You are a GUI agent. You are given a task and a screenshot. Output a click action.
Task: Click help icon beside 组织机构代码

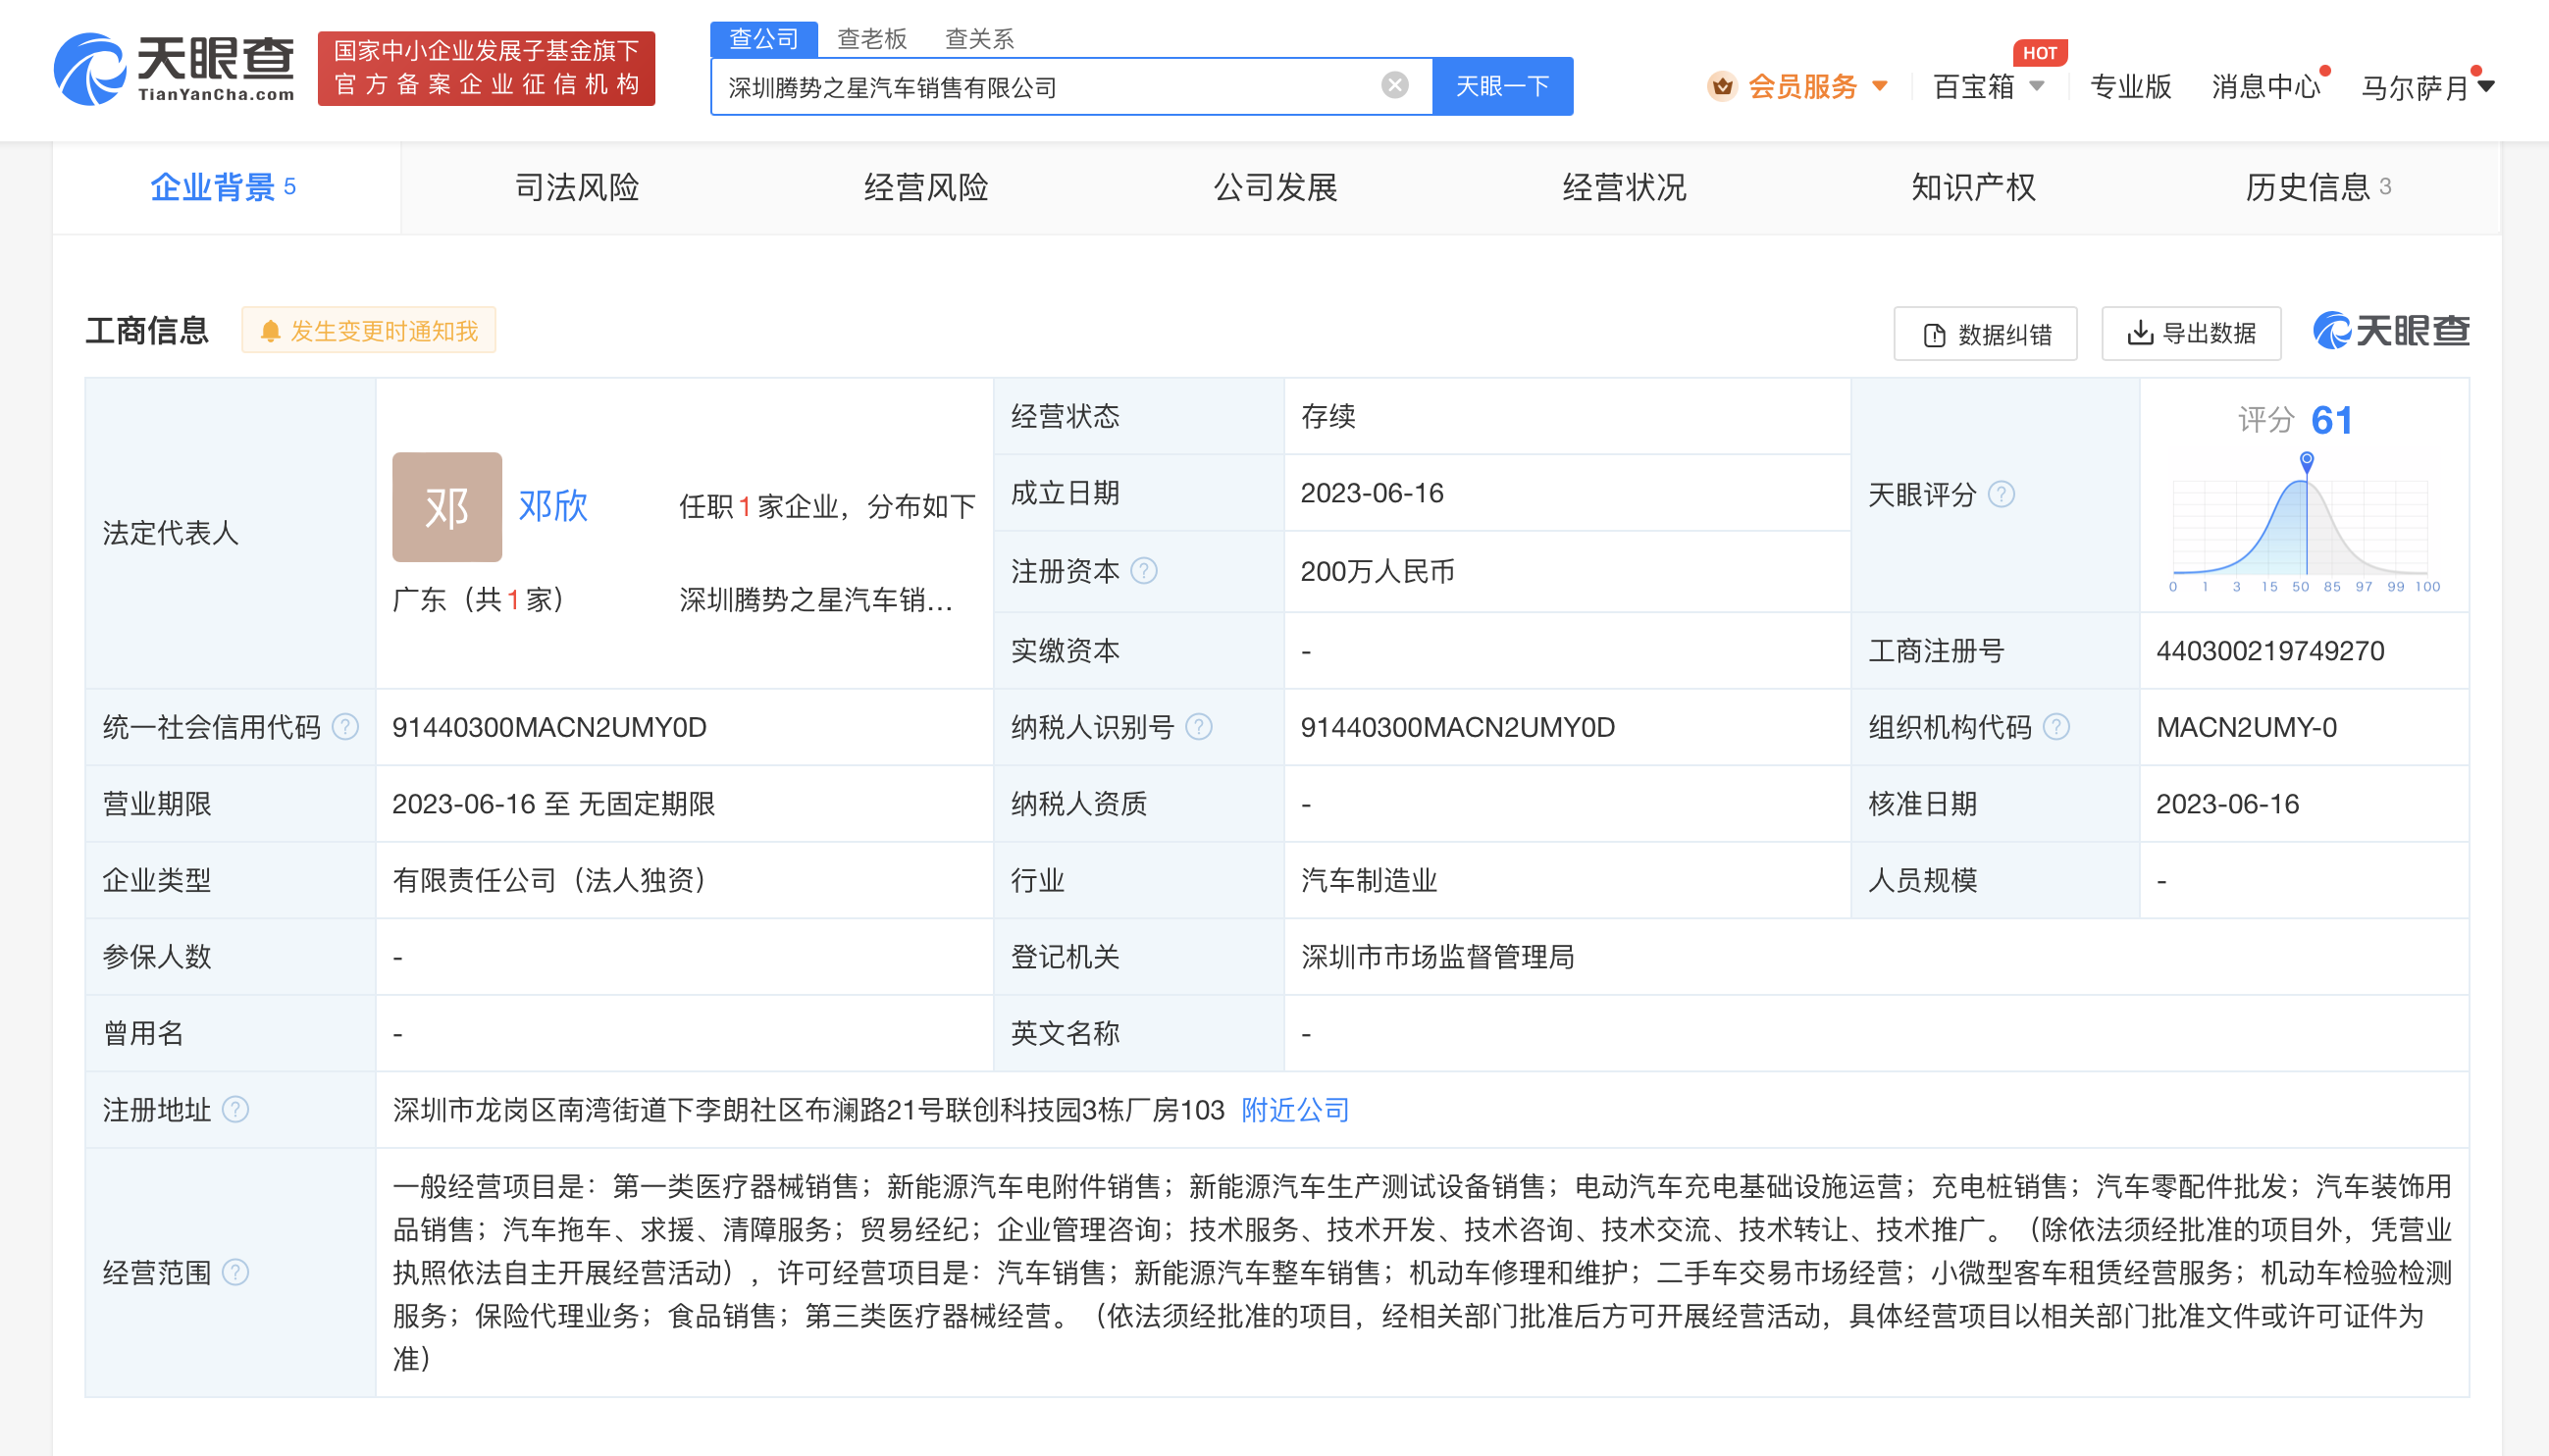2055,727
